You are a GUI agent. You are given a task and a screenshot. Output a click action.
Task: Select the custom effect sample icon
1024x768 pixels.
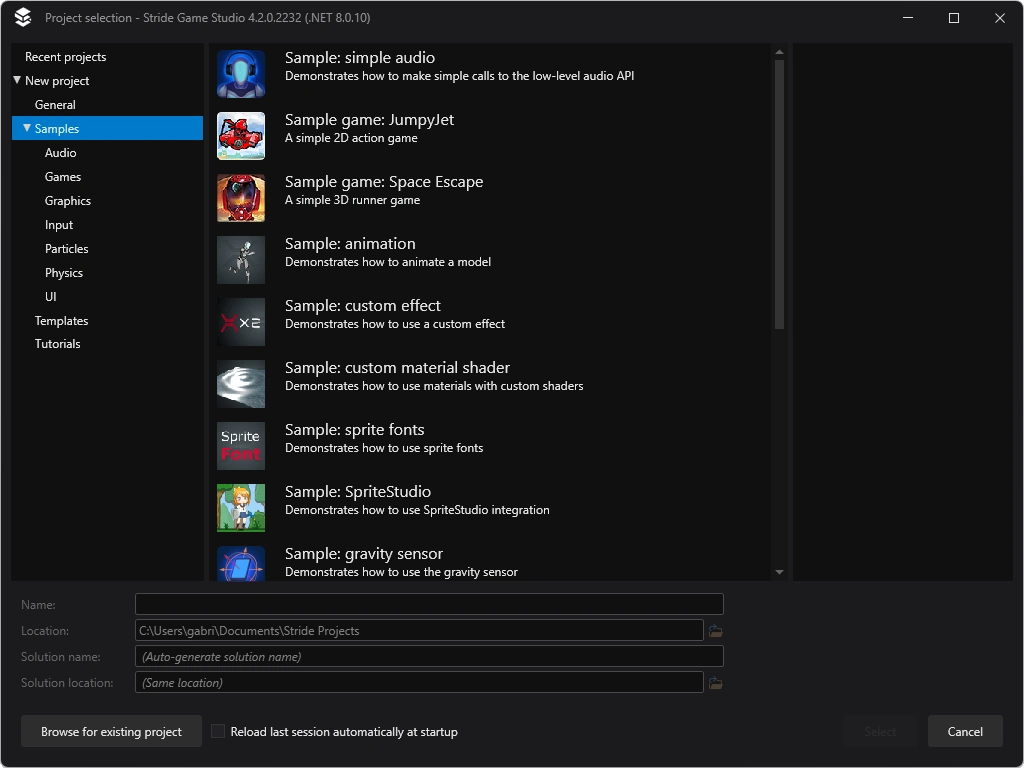click(240, 321)
